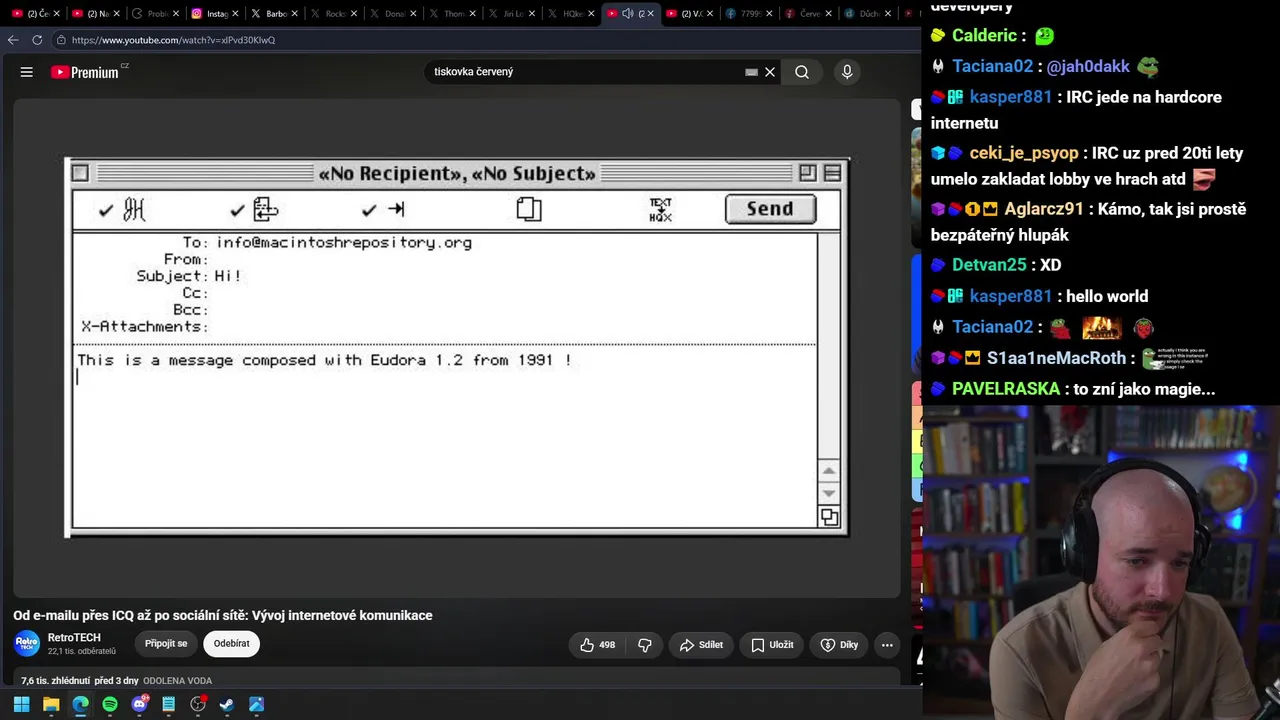Image resolution: width=1280 pixels, height=720 pixels.
Task: Close the 'Thom' browser tab
Action: (x=473, y=13)
